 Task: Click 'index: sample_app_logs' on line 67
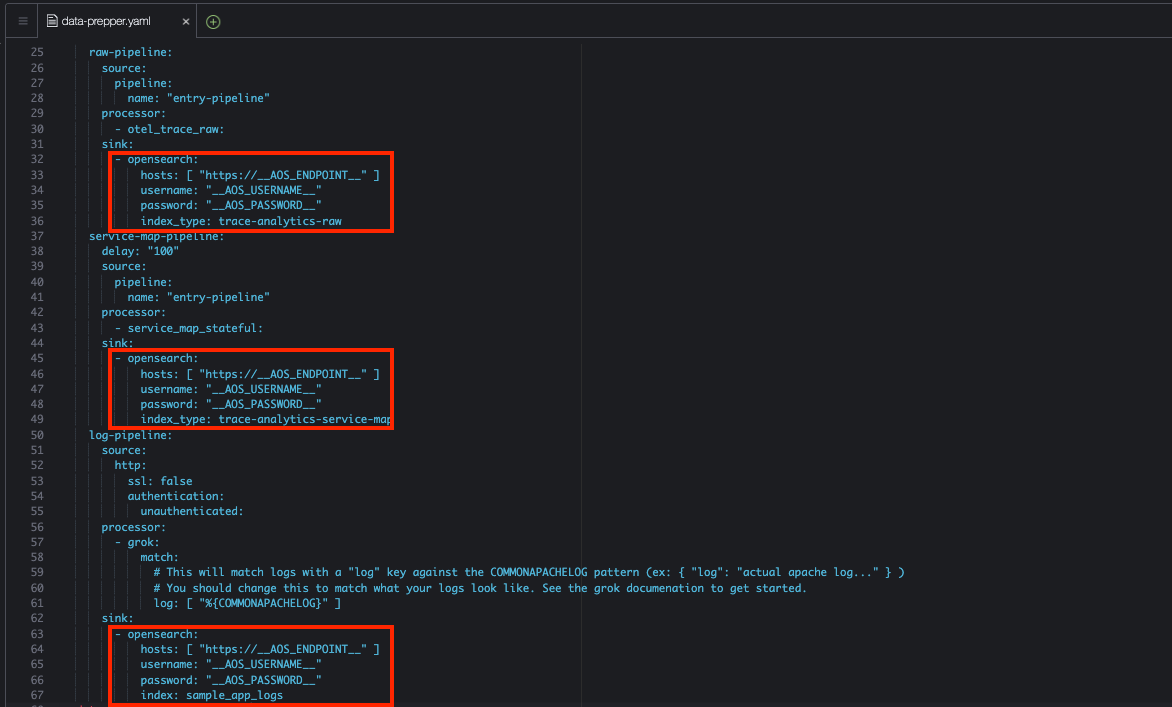212,695
